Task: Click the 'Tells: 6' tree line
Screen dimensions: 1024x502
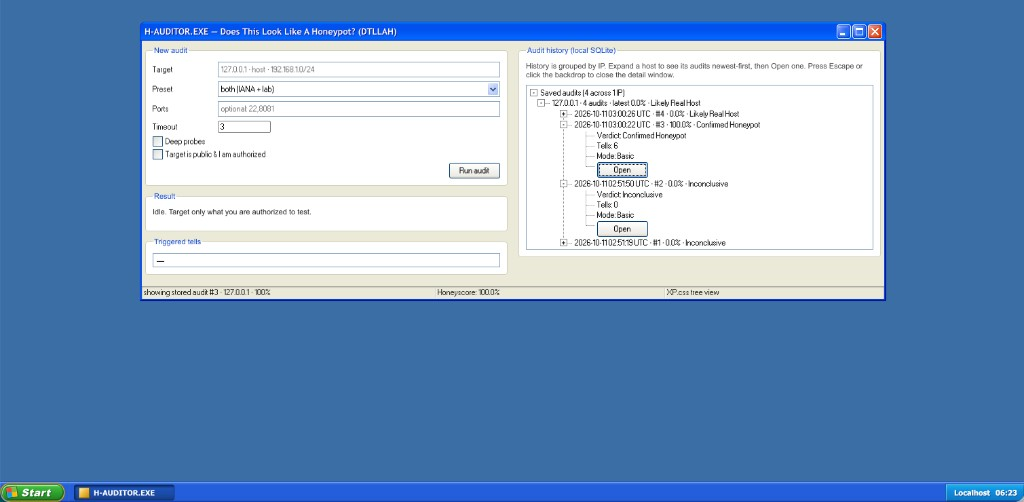Action: [607, 146]
